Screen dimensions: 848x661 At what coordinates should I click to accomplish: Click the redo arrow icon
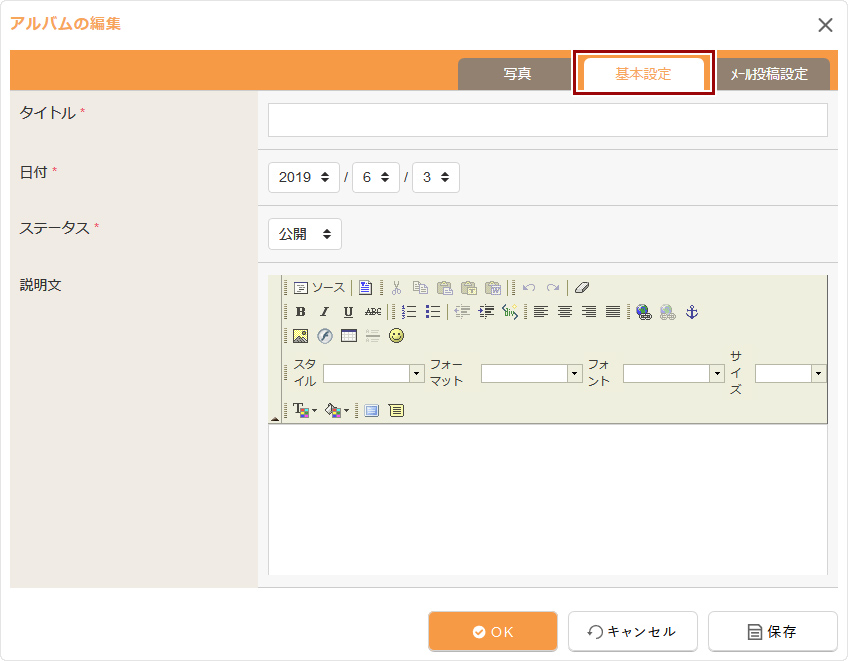coord(553,287)
